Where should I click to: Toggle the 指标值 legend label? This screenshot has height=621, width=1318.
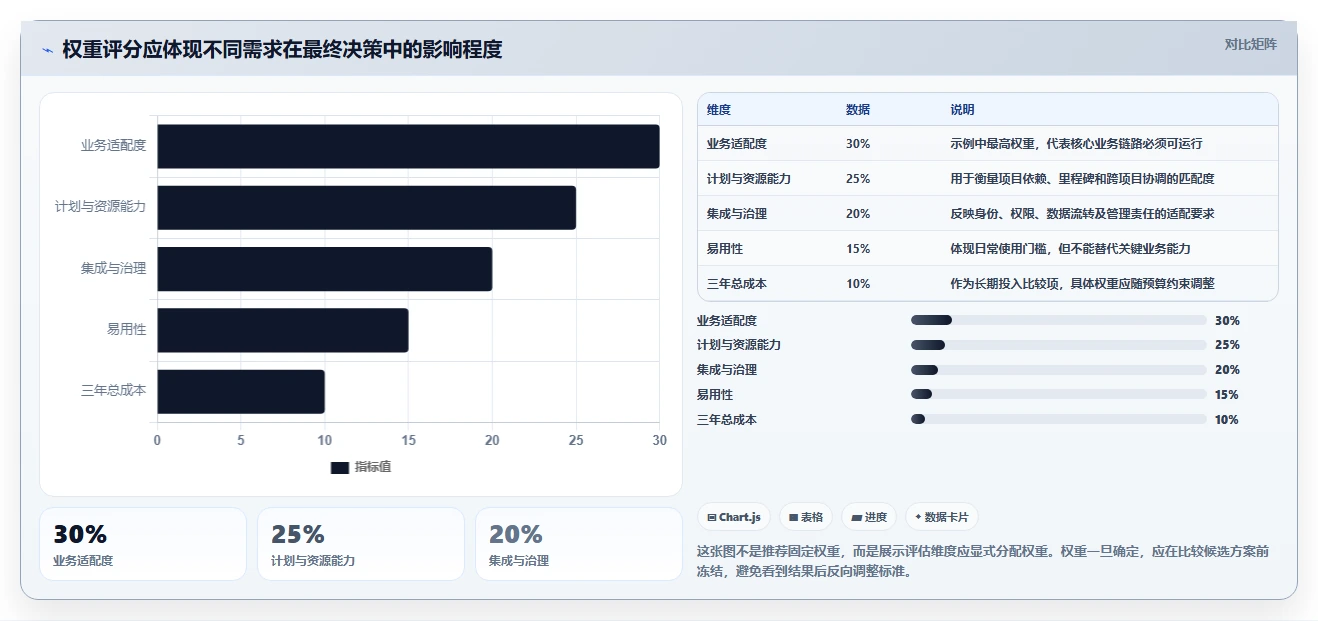[x=373, y=467]
